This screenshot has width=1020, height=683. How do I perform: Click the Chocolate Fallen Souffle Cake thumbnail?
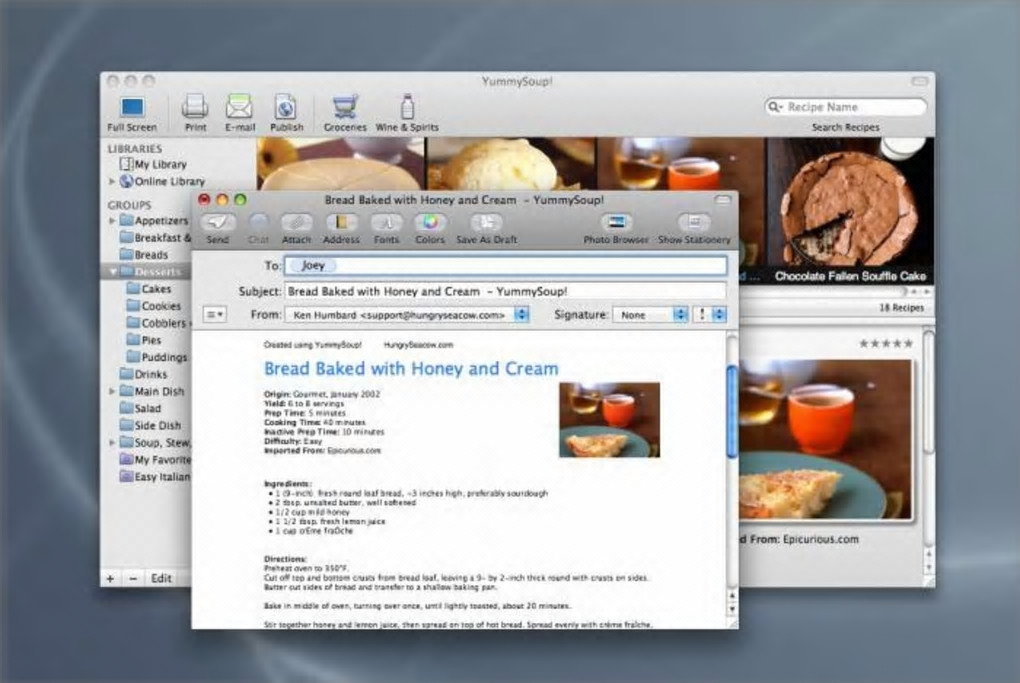click(850, 211)
